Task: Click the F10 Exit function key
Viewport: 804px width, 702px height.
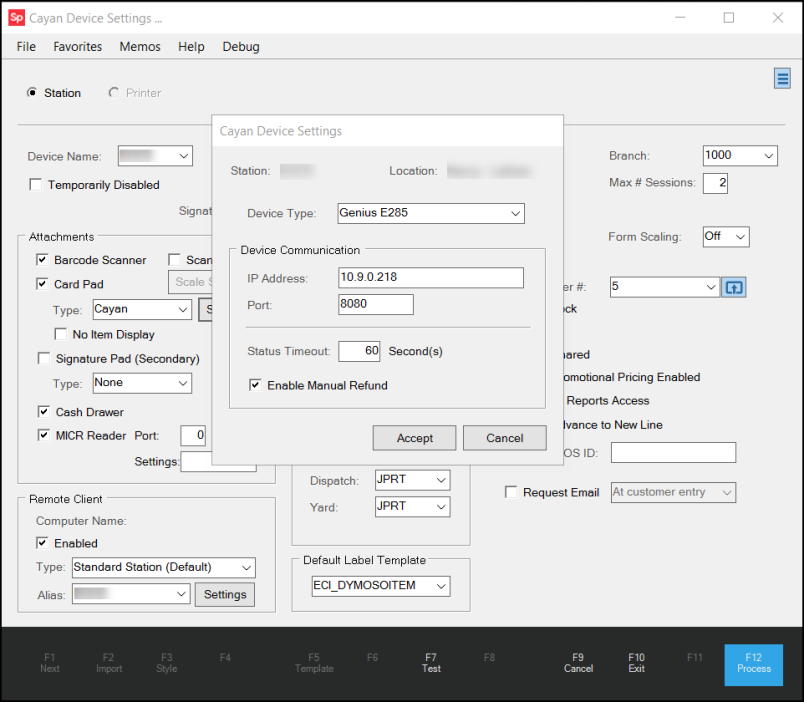Action: [636, 663]
